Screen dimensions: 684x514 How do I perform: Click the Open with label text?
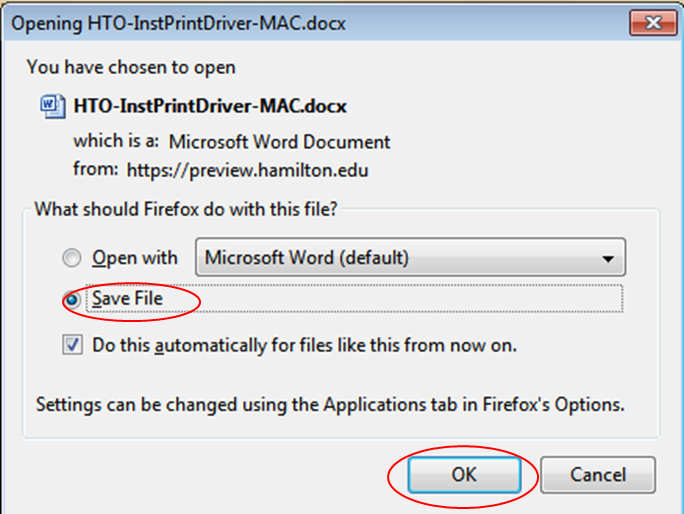135,257
